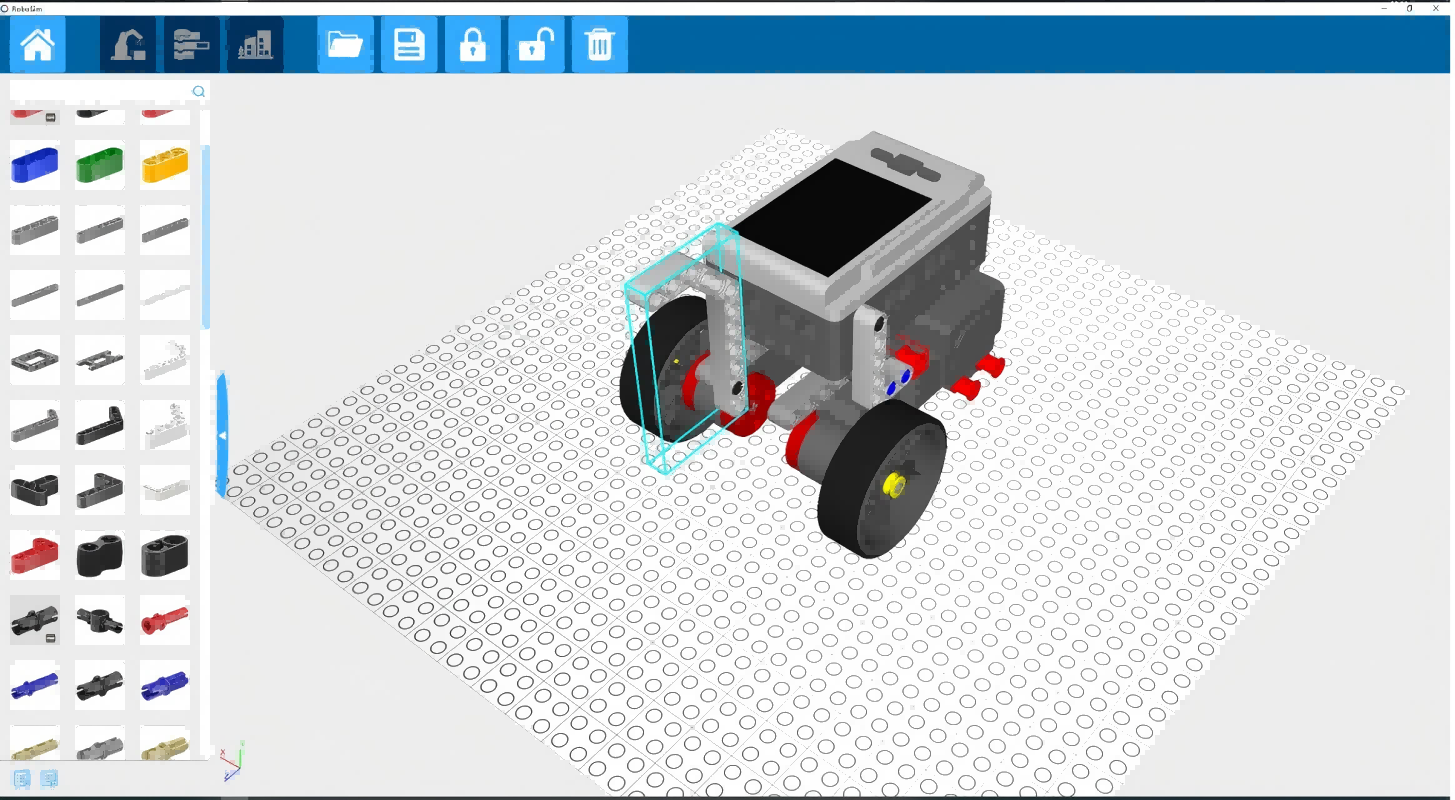Image resolution: width=1455 pixels, height=800 pixels.
Task: Open the city scene mode
Action: point(255,45)
